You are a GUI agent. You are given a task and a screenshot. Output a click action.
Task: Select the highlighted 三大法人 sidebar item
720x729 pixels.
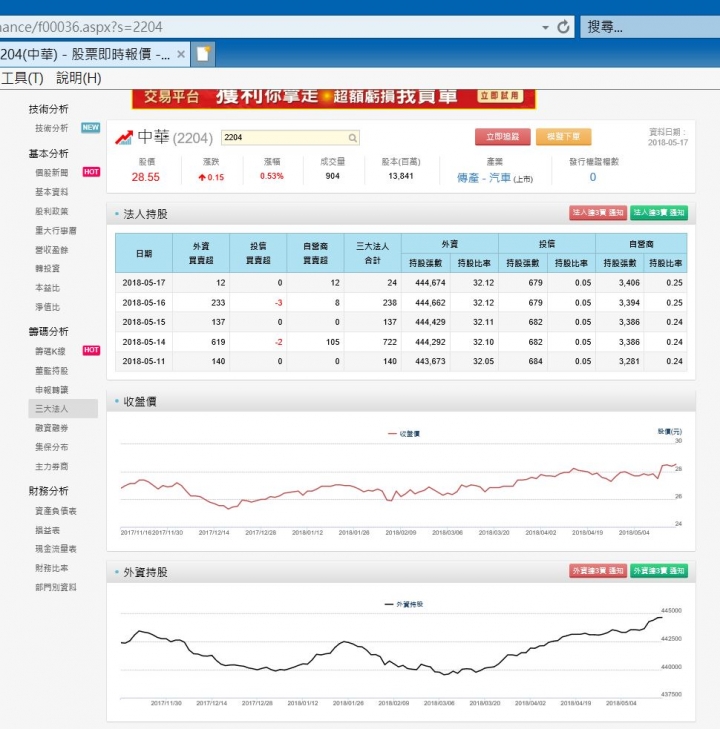coord(63,409)
